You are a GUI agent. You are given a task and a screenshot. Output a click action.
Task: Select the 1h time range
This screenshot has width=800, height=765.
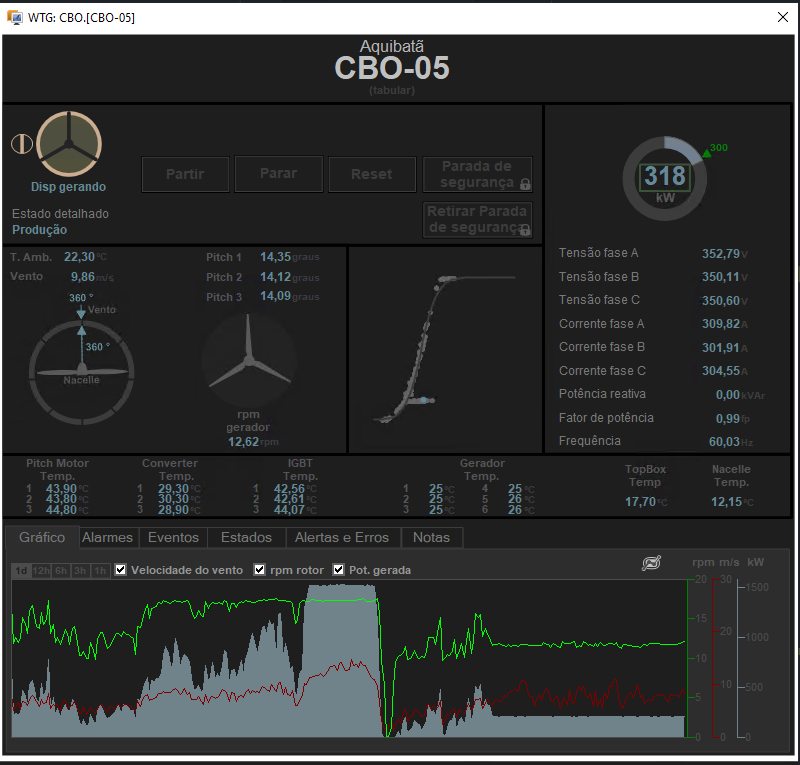pyautogui.click(x=100, y=571)
